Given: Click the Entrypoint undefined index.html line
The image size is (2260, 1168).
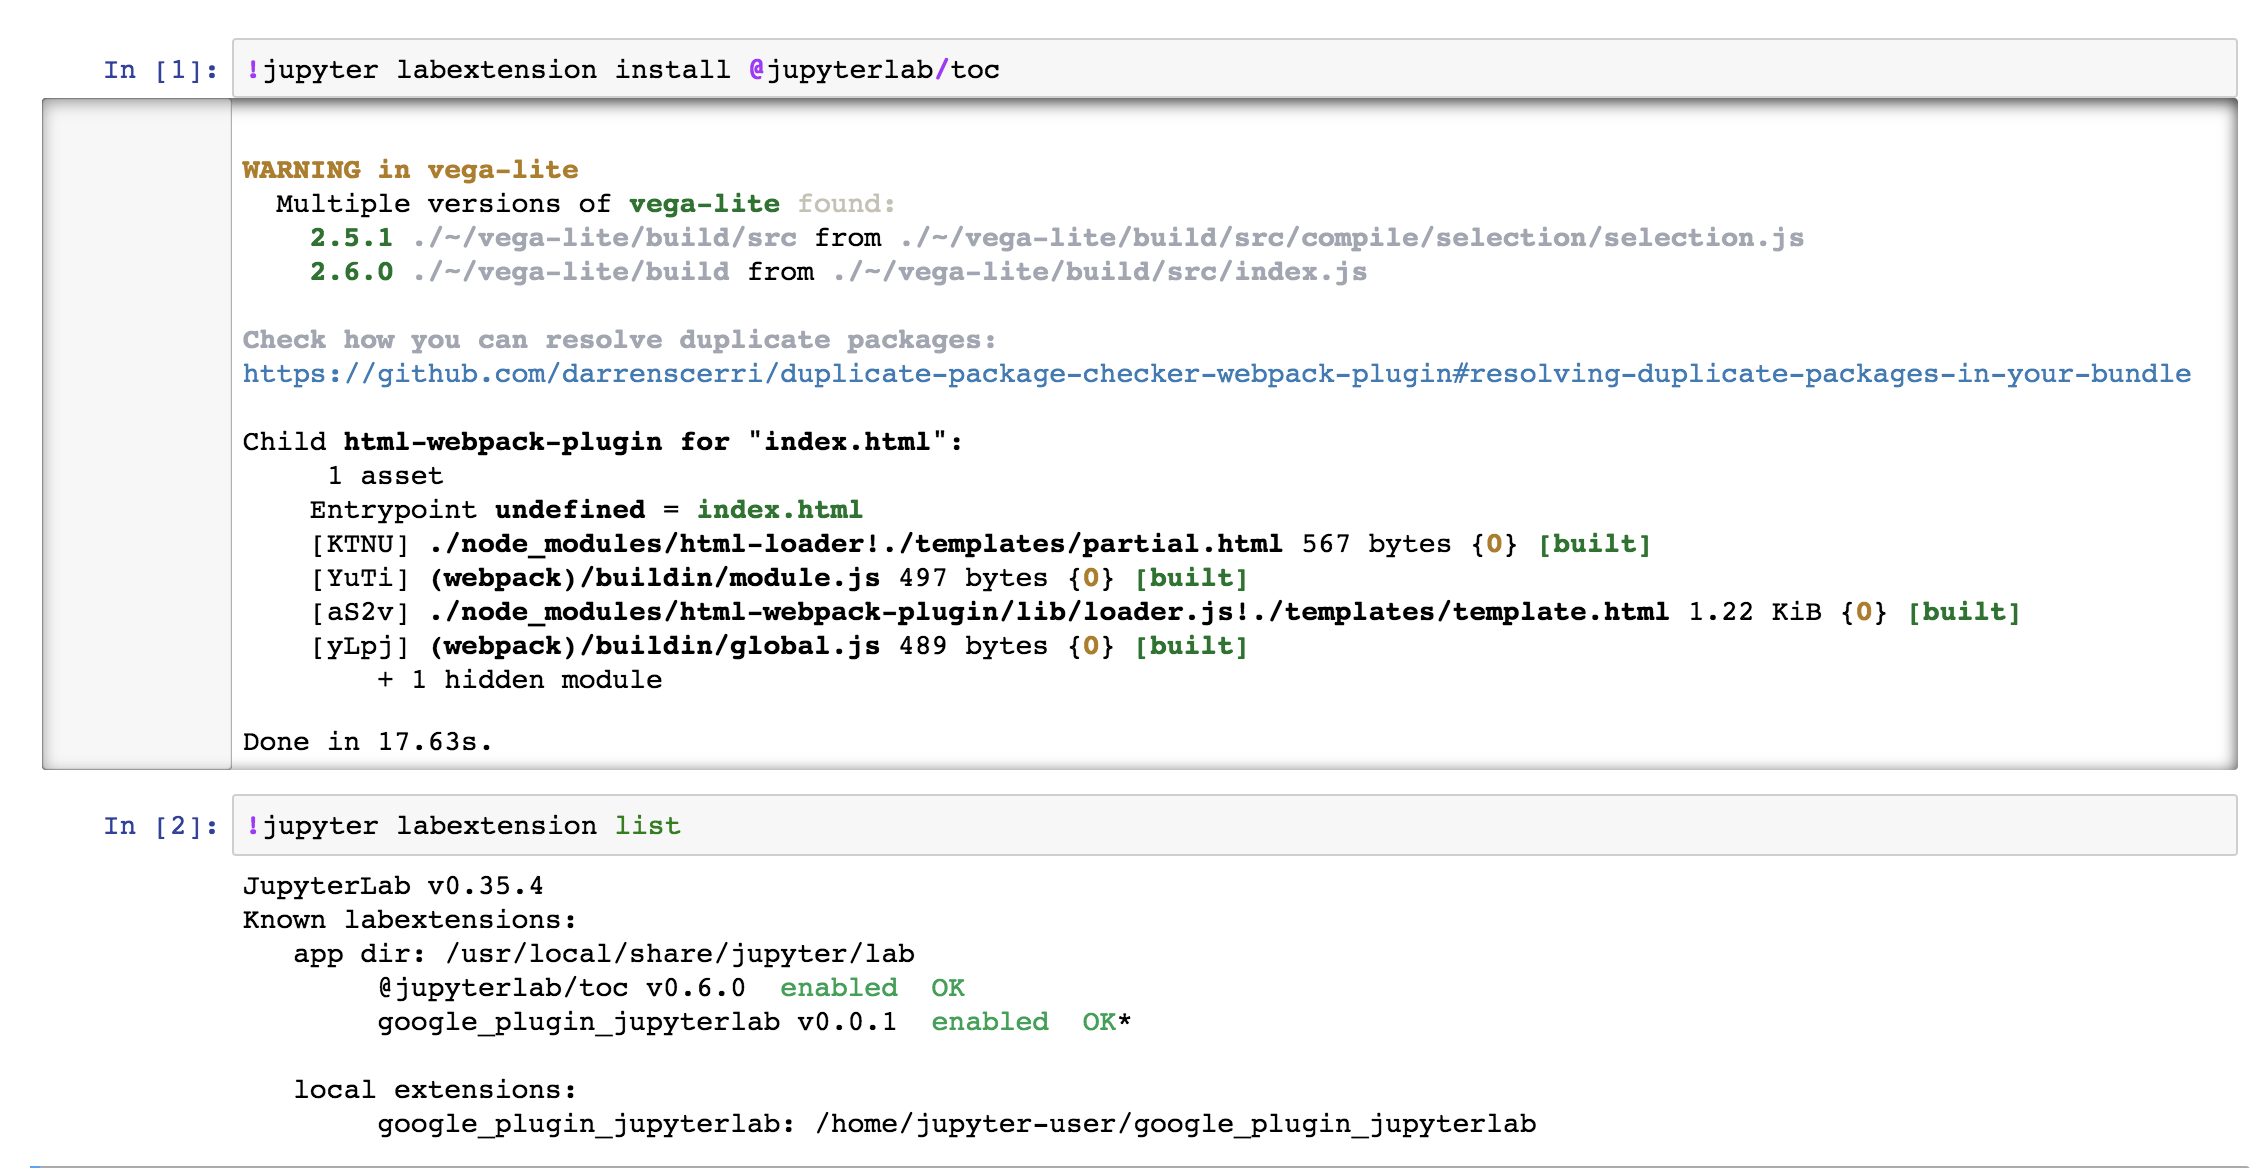Looking at the screenshot, I should (x=585, y=509).
